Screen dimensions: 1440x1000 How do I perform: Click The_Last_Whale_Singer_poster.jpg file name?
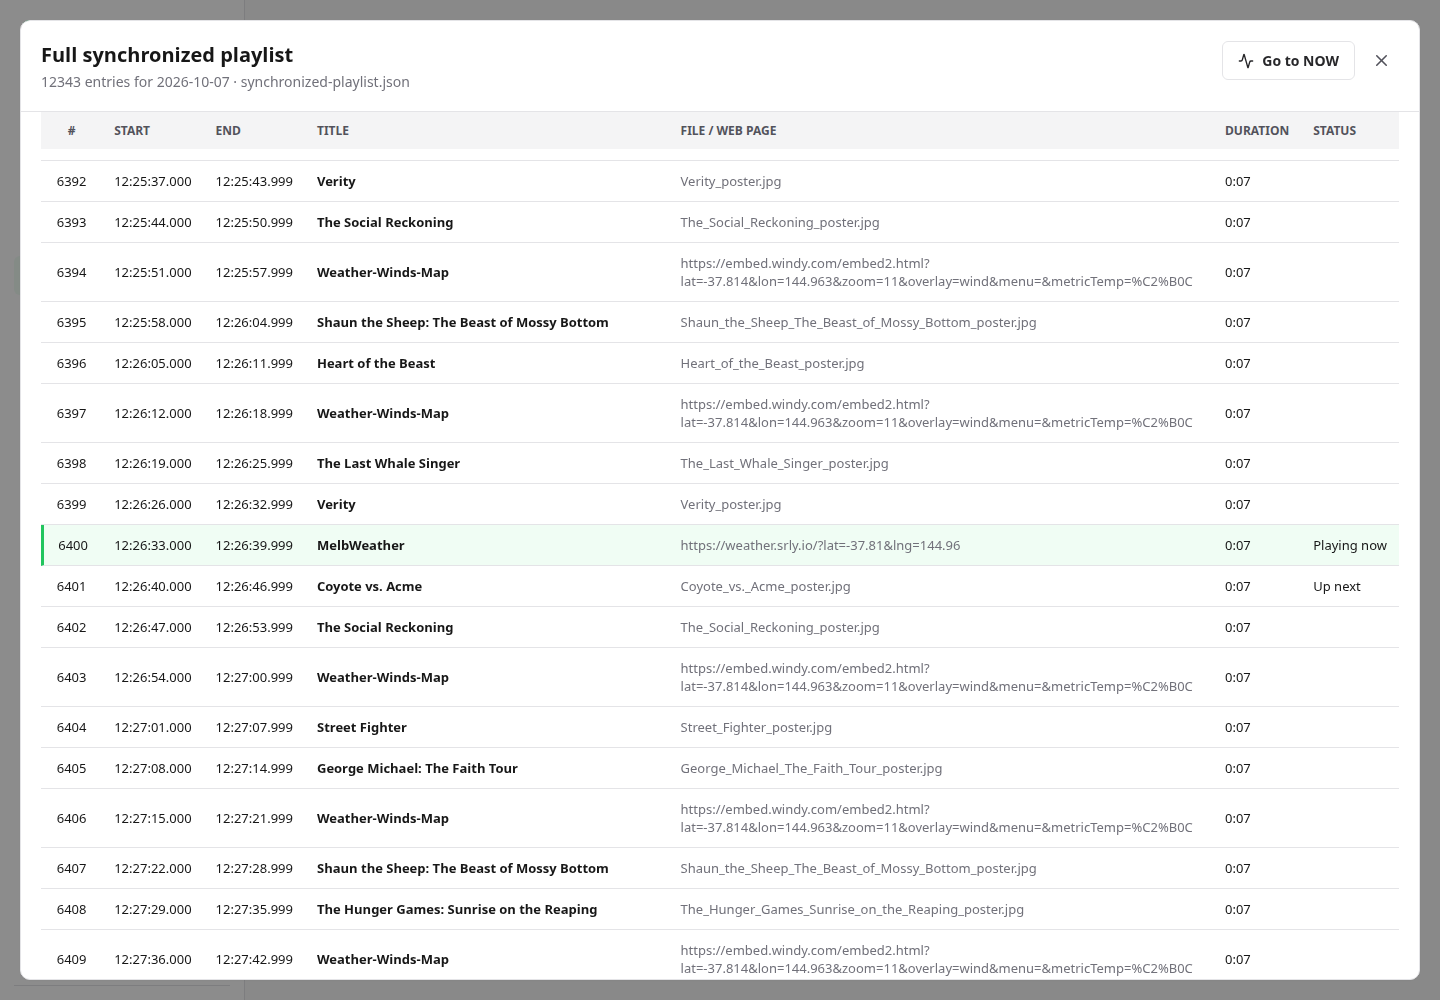click(x=784, y=464)
